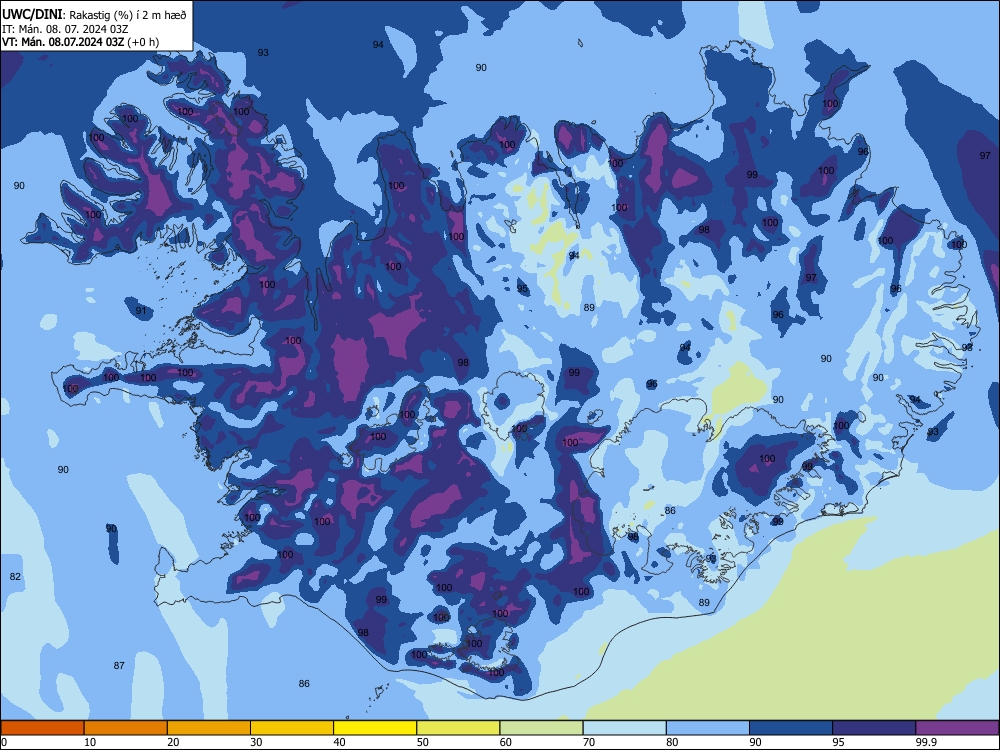Screen dimensions: 1000x750
Task: Click the '86' value in the sea off the south coast
Action: pos(304,683)
